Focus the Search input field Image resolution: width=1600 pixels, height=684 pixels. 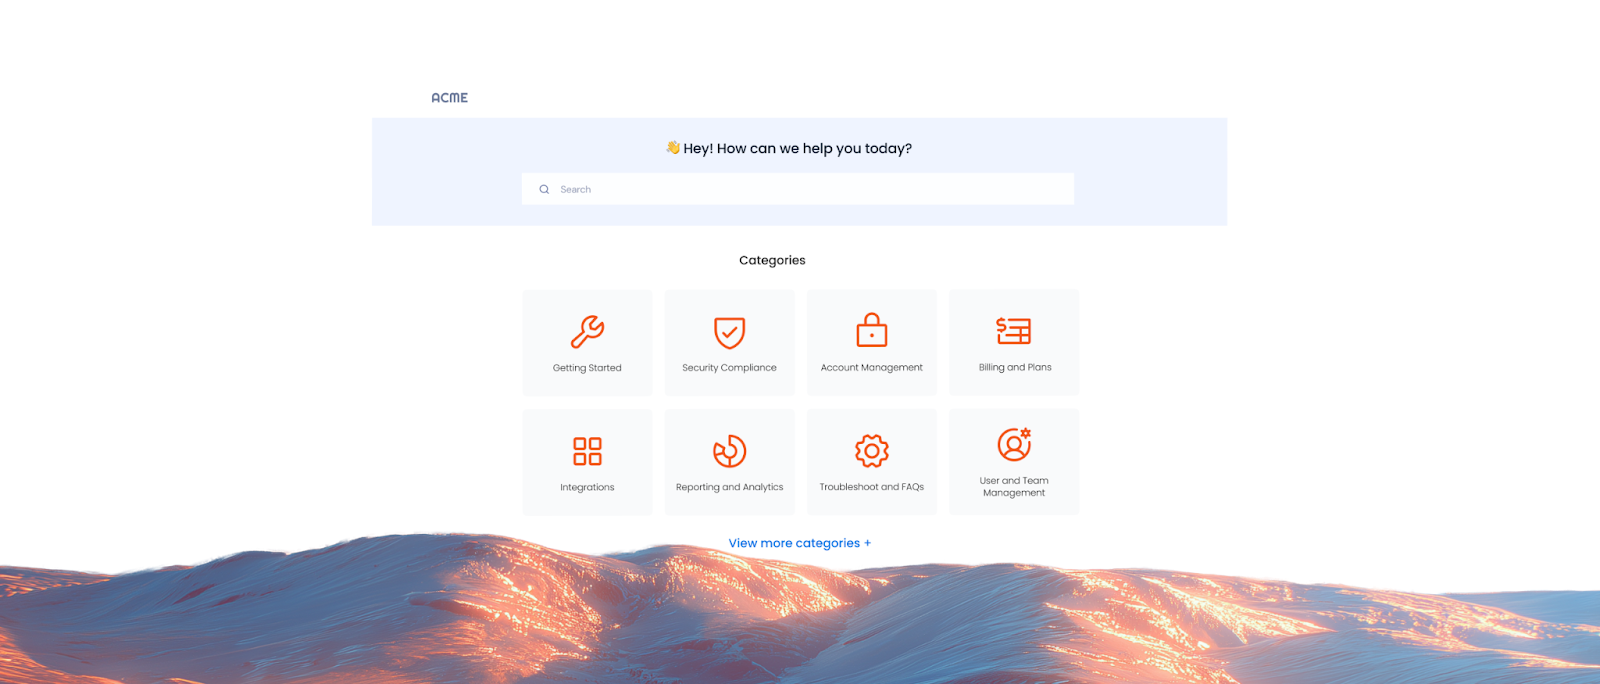798,189
